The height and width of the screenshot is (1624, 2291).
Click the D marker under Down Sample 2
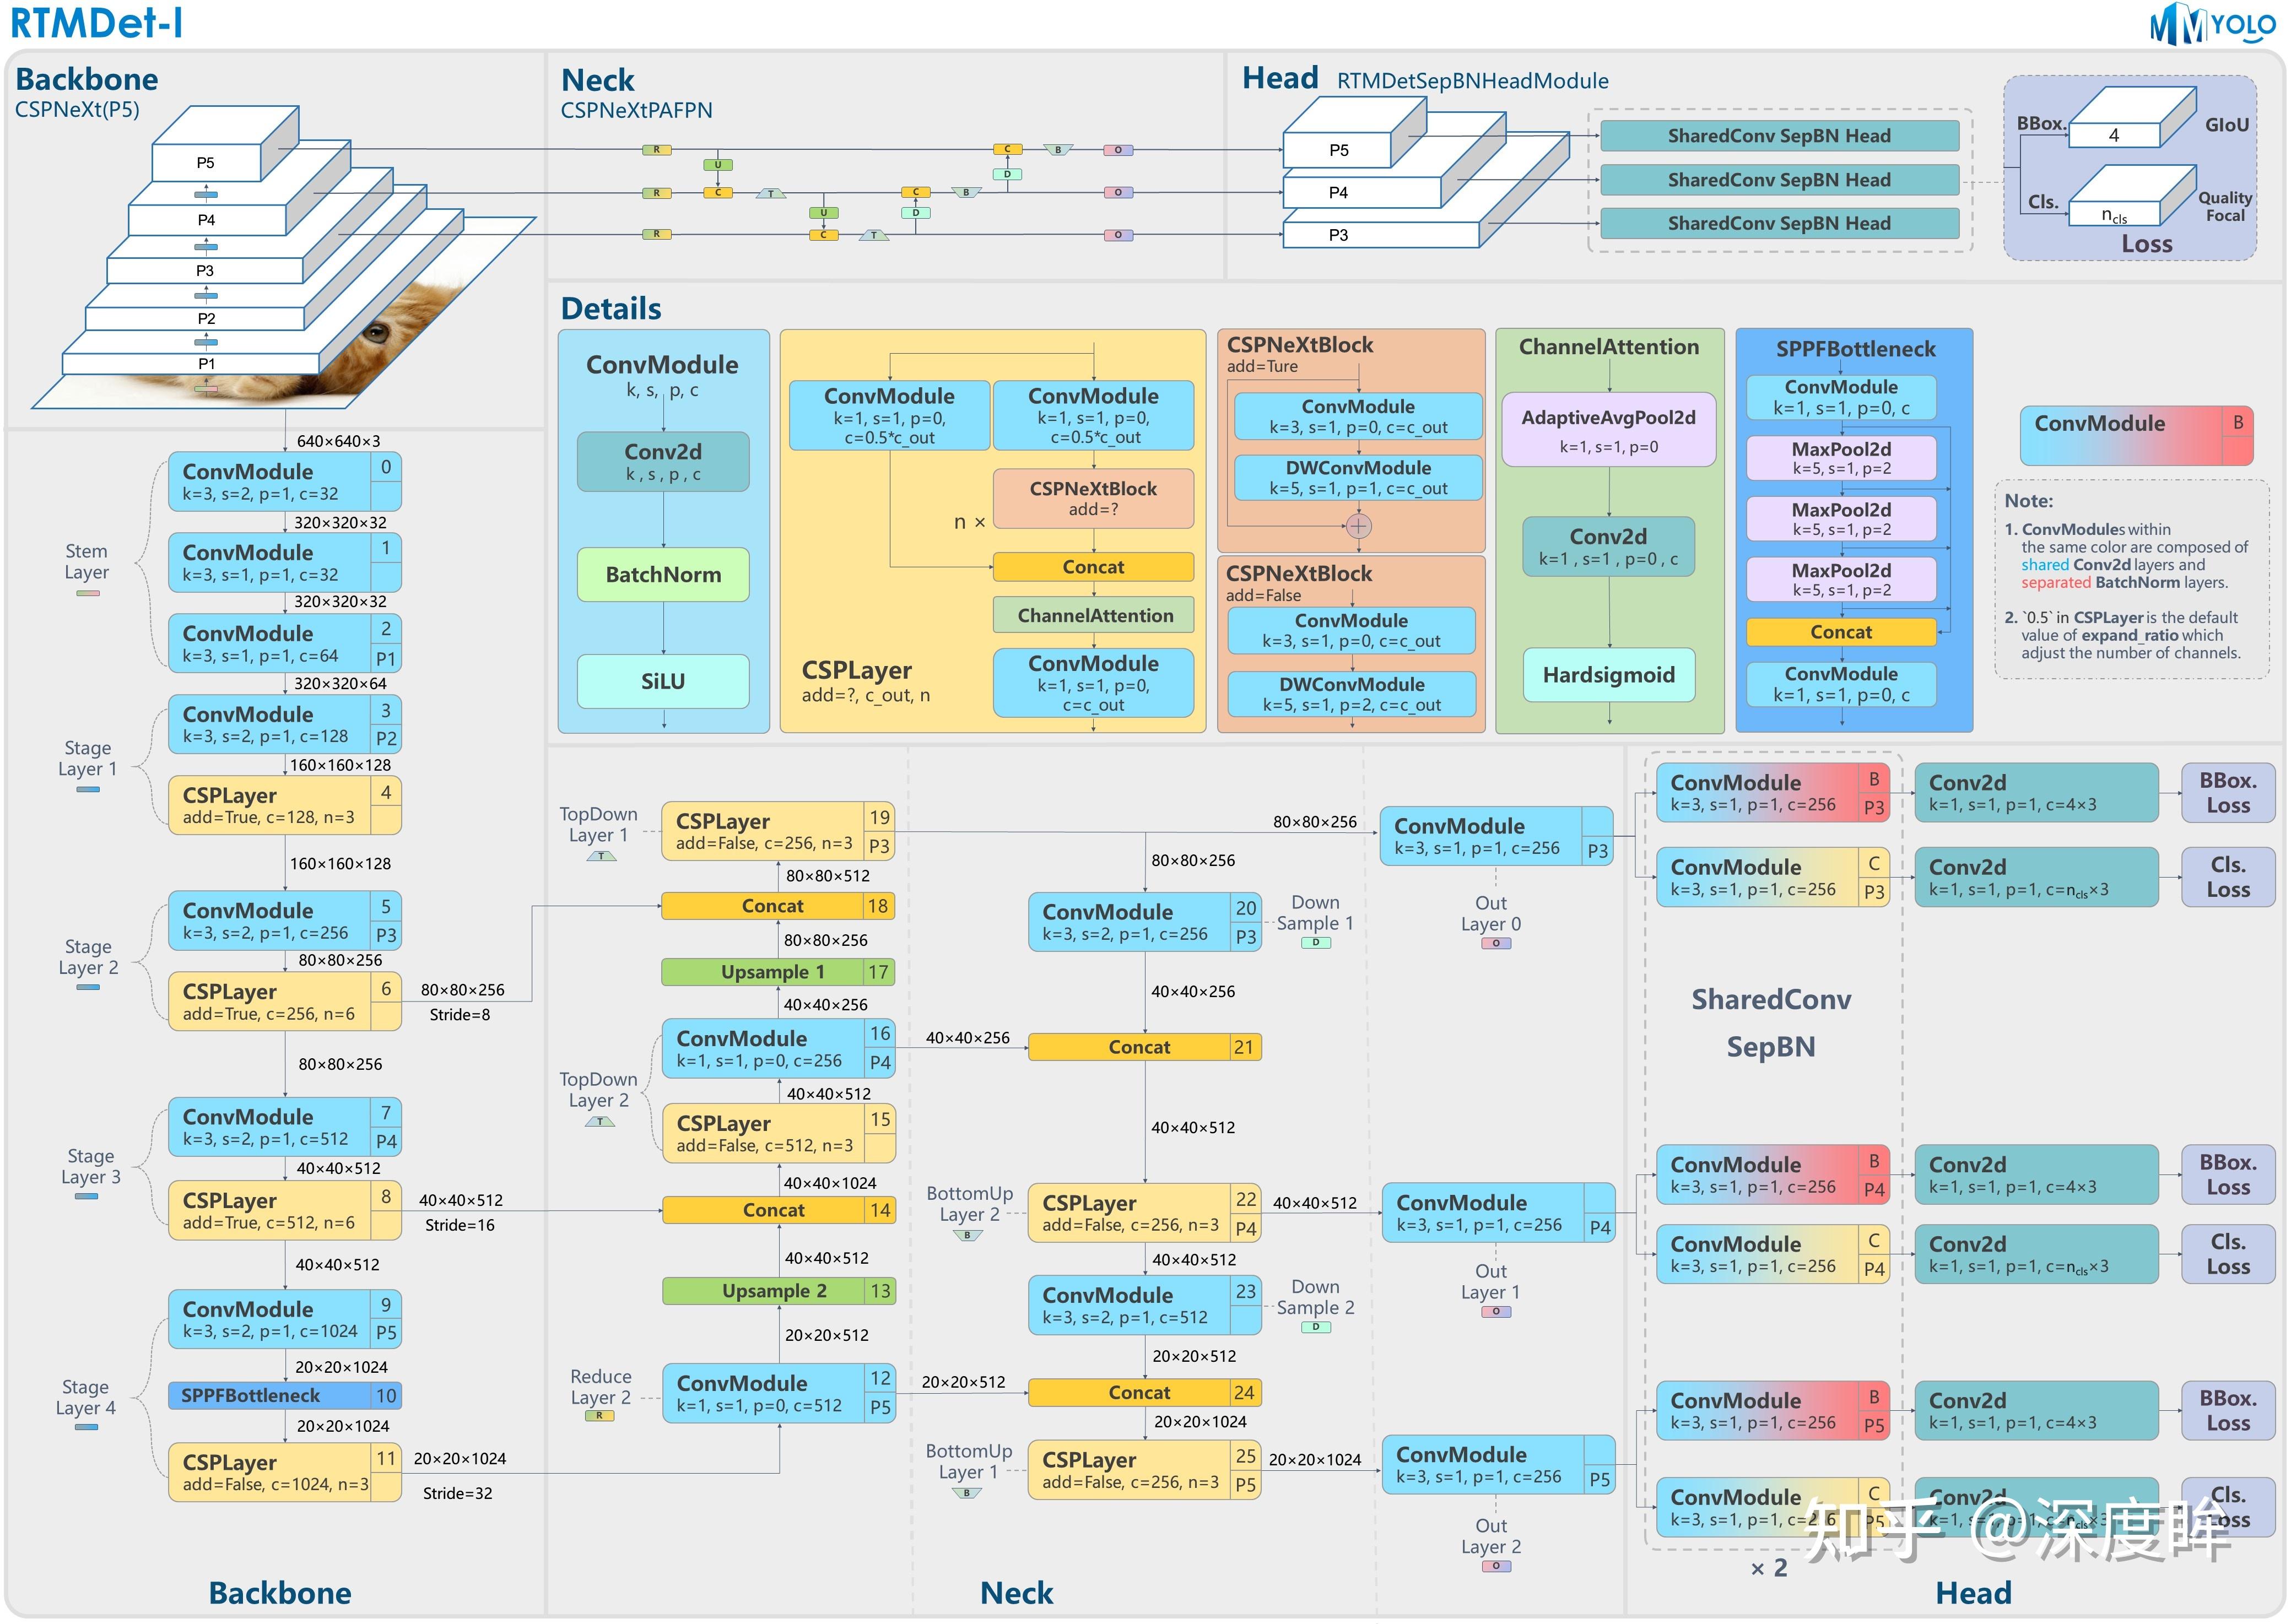[1316, 1327]
